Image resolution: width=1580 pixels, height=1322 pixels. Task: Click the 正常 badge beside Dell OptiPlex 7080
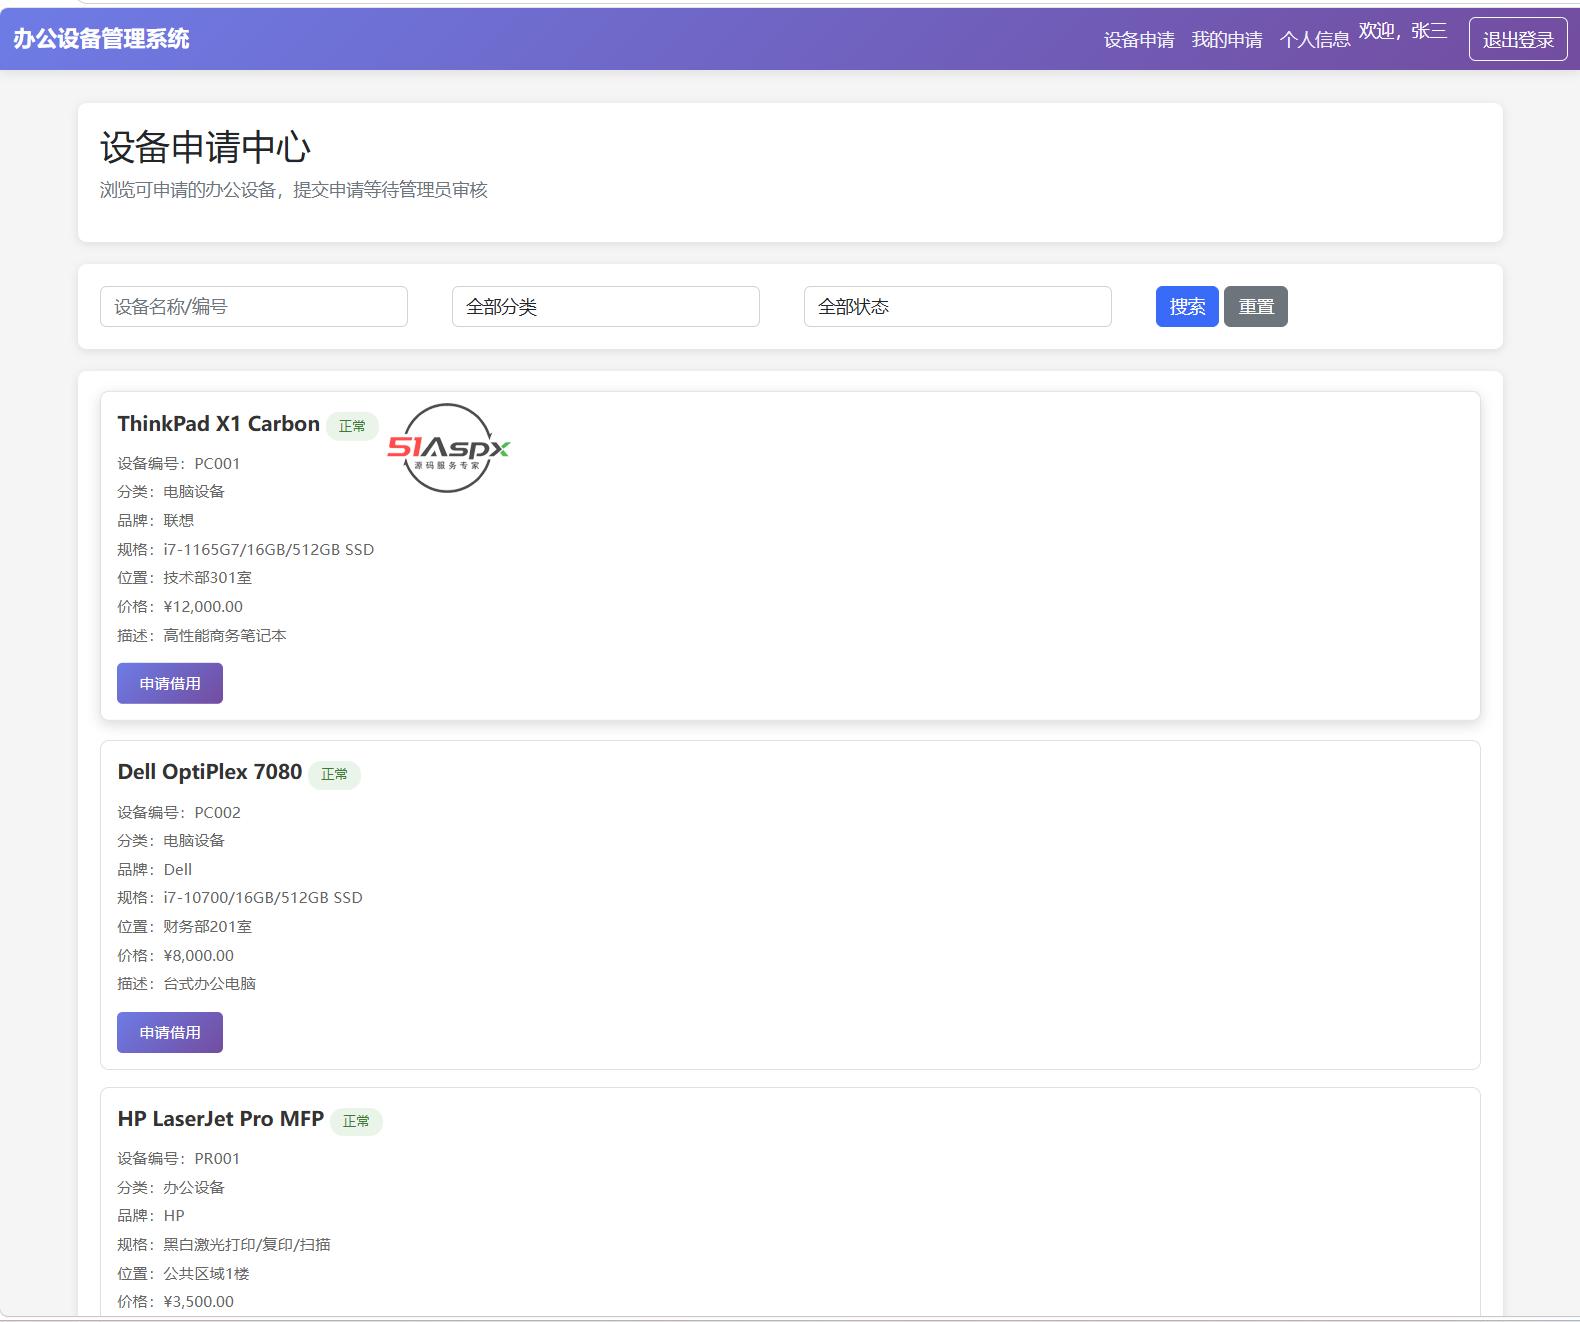click(x=334, y=774)
